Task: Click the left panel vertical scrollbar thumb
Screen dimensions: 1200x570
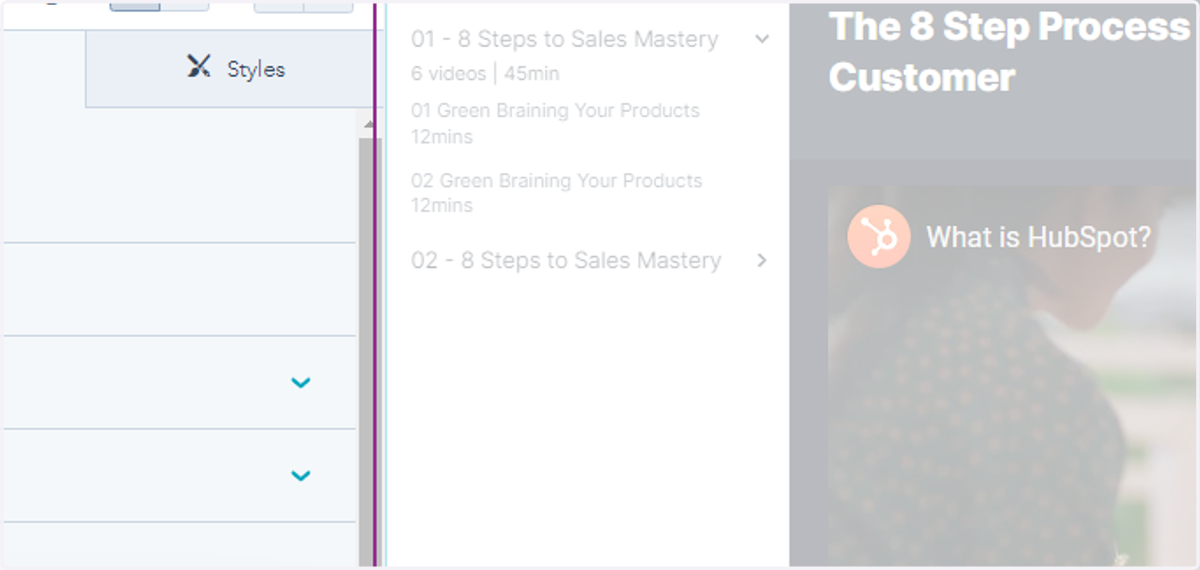Action: (367, 350)
